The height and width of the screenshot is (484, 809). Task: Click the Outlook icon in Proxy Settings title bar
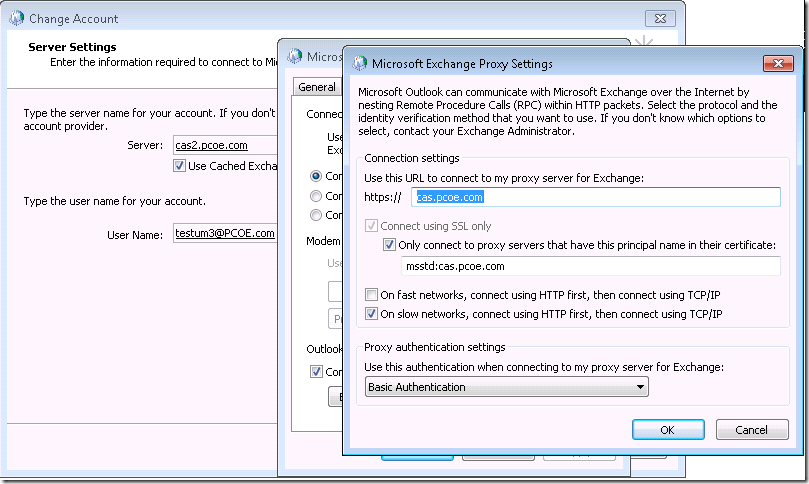359,63
